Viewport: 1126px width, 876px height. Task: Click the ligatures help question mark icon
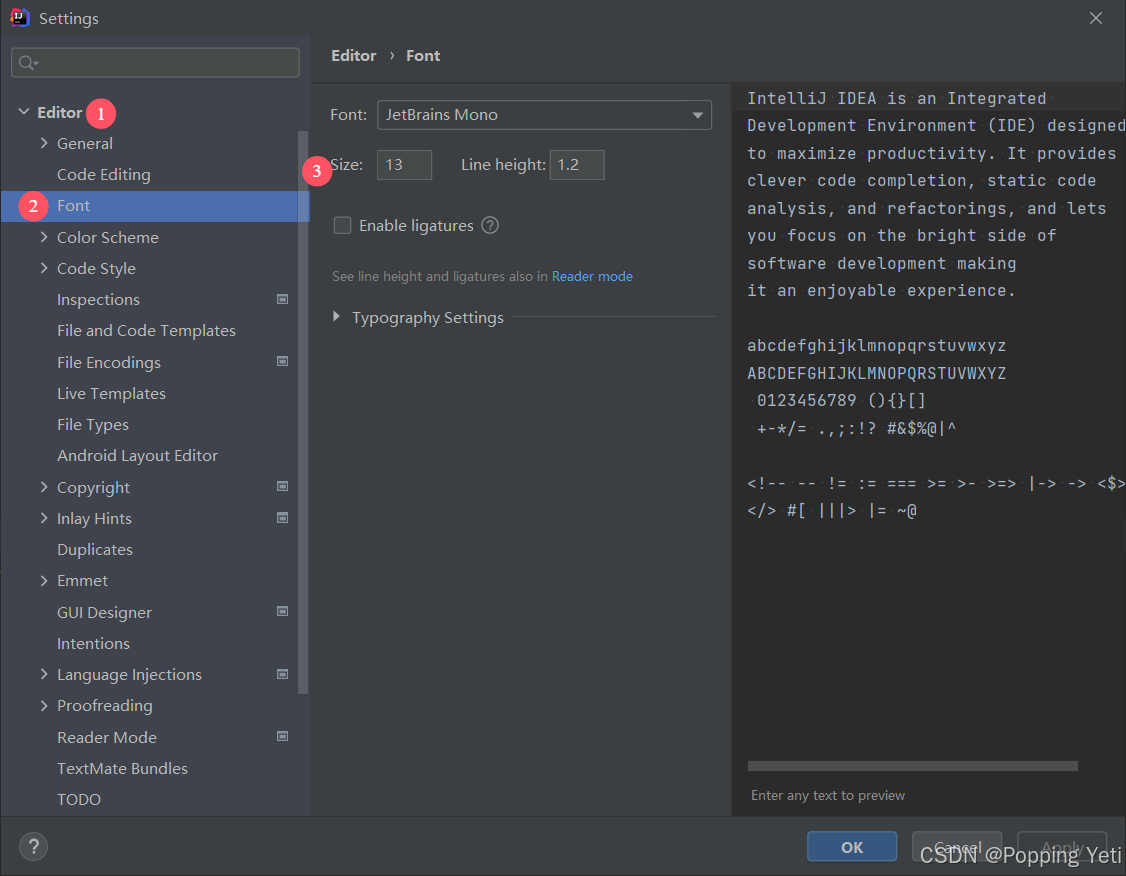point(490,225)
